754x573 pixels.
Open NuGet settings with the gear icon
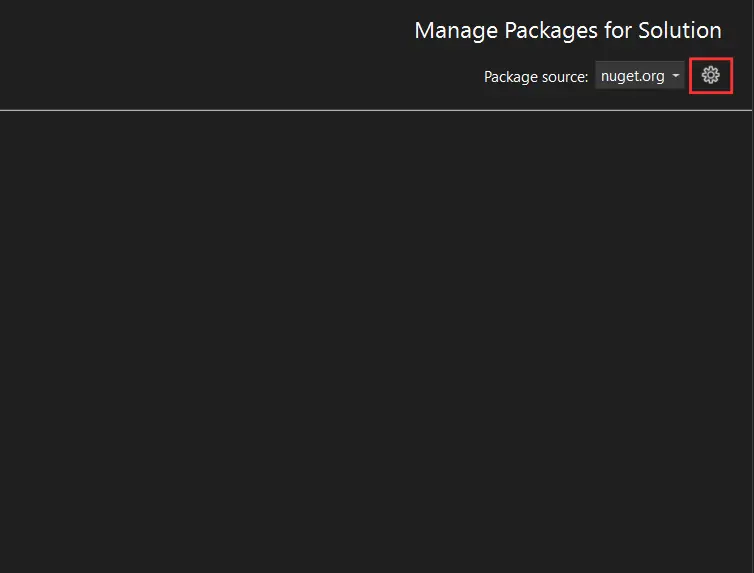(711, 76)
